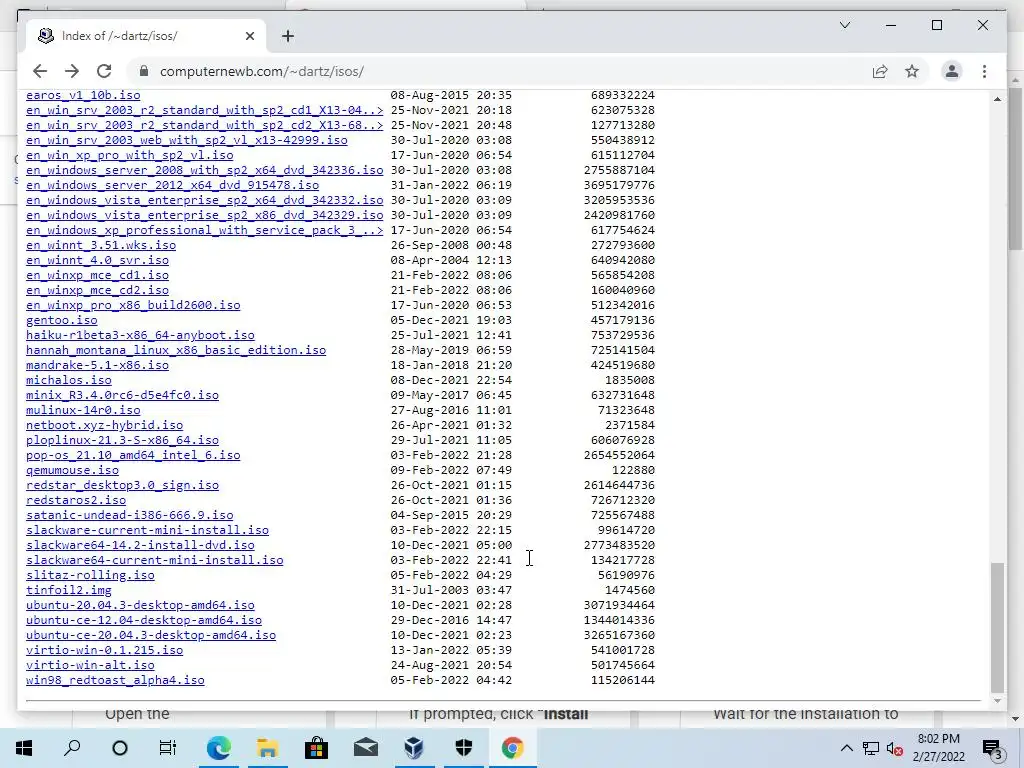
Task: Download redstar_desktop3.0_sign.iso
Action: [122, 485]
